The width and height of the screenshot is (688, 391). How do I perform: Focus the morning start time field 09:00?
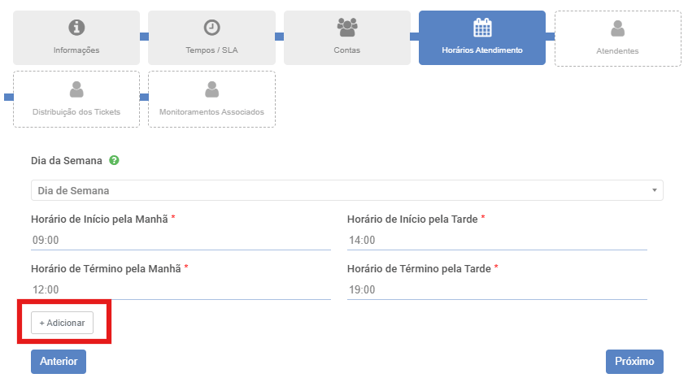pos(181,240)
